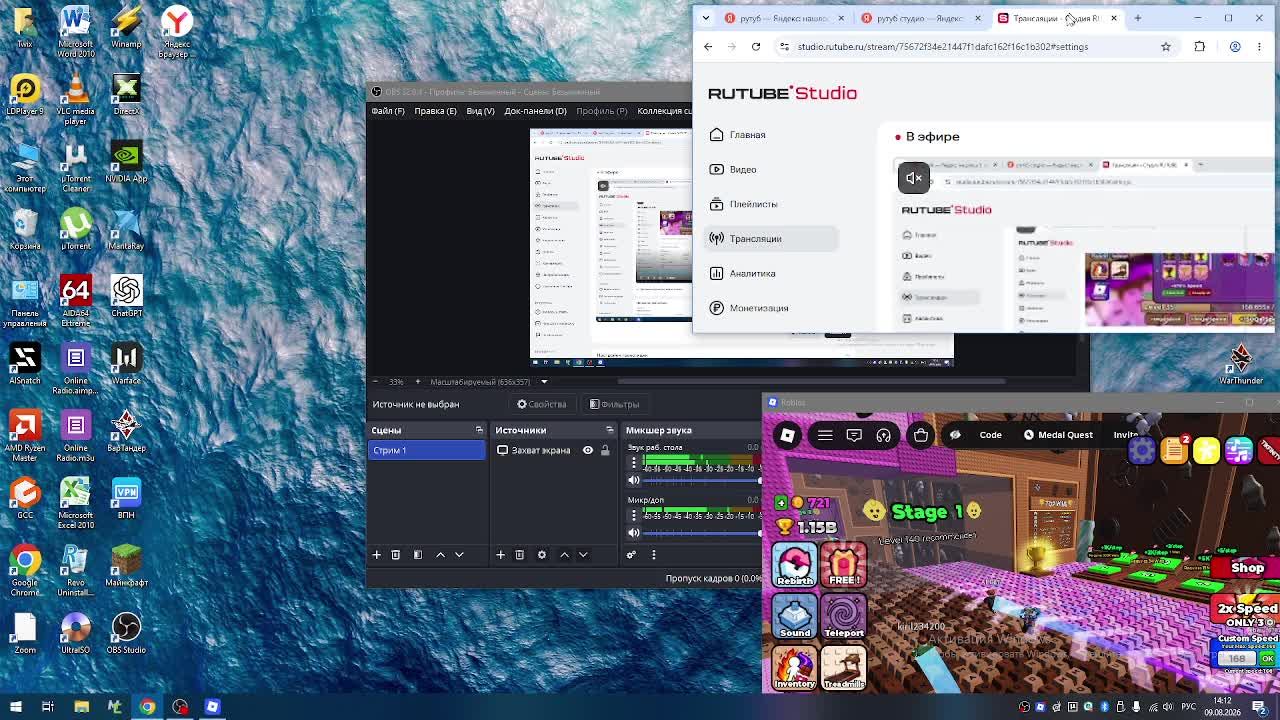Add a new source in OBS
Screen dimensions: 1280x720
(x=500, y=554)
